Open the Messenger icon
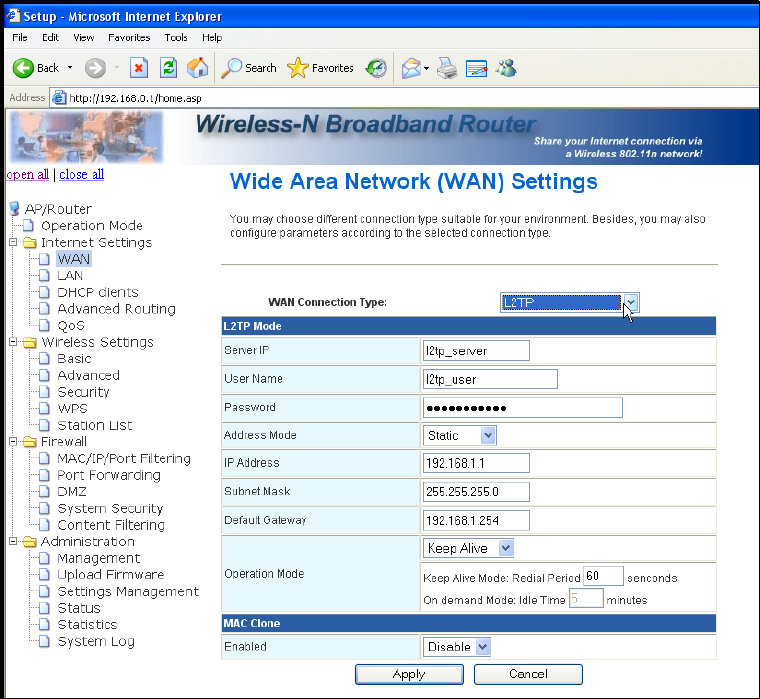 pyautogui.click(x=506, y=68)
